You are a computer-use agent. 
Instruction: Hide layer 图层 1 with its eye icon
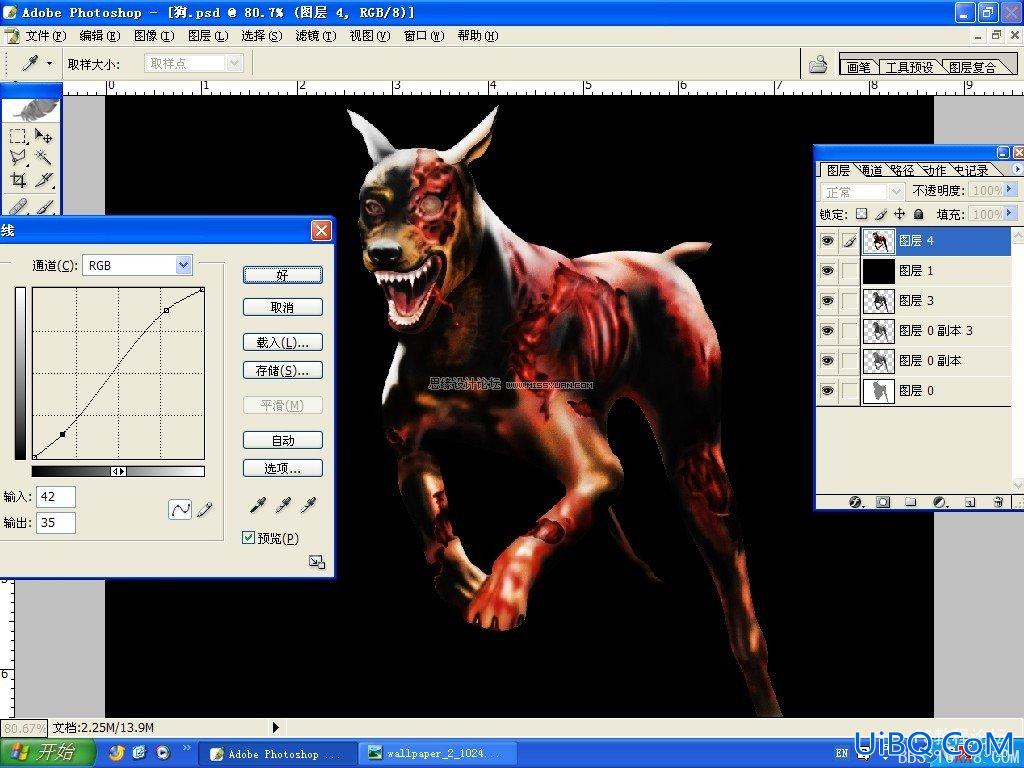(x=827, y=270)
